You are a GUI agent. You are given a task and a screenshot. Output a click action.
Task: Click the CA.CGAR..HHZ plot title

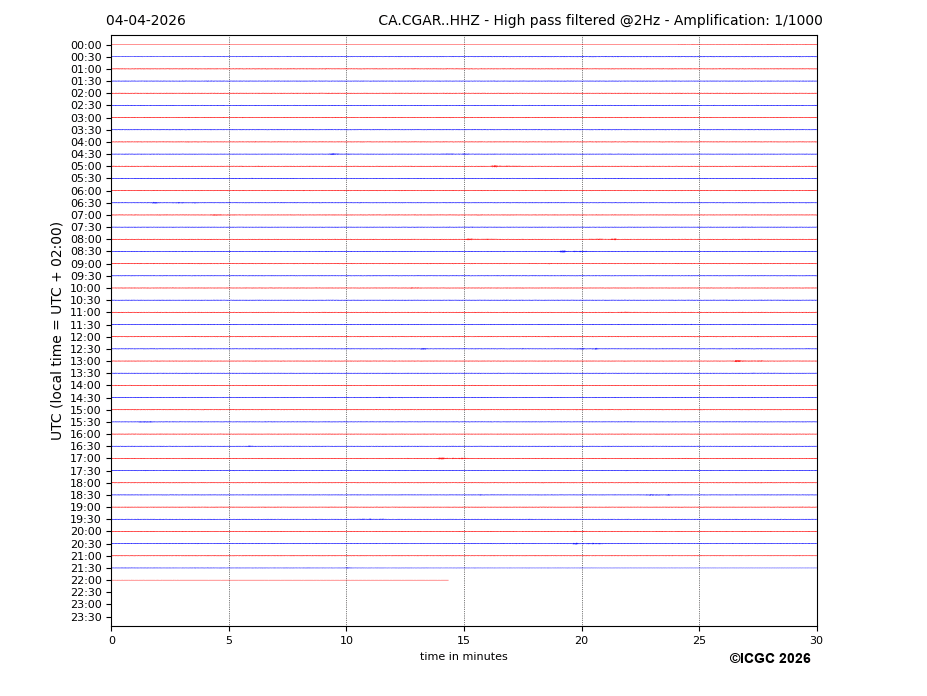point(600,21)
